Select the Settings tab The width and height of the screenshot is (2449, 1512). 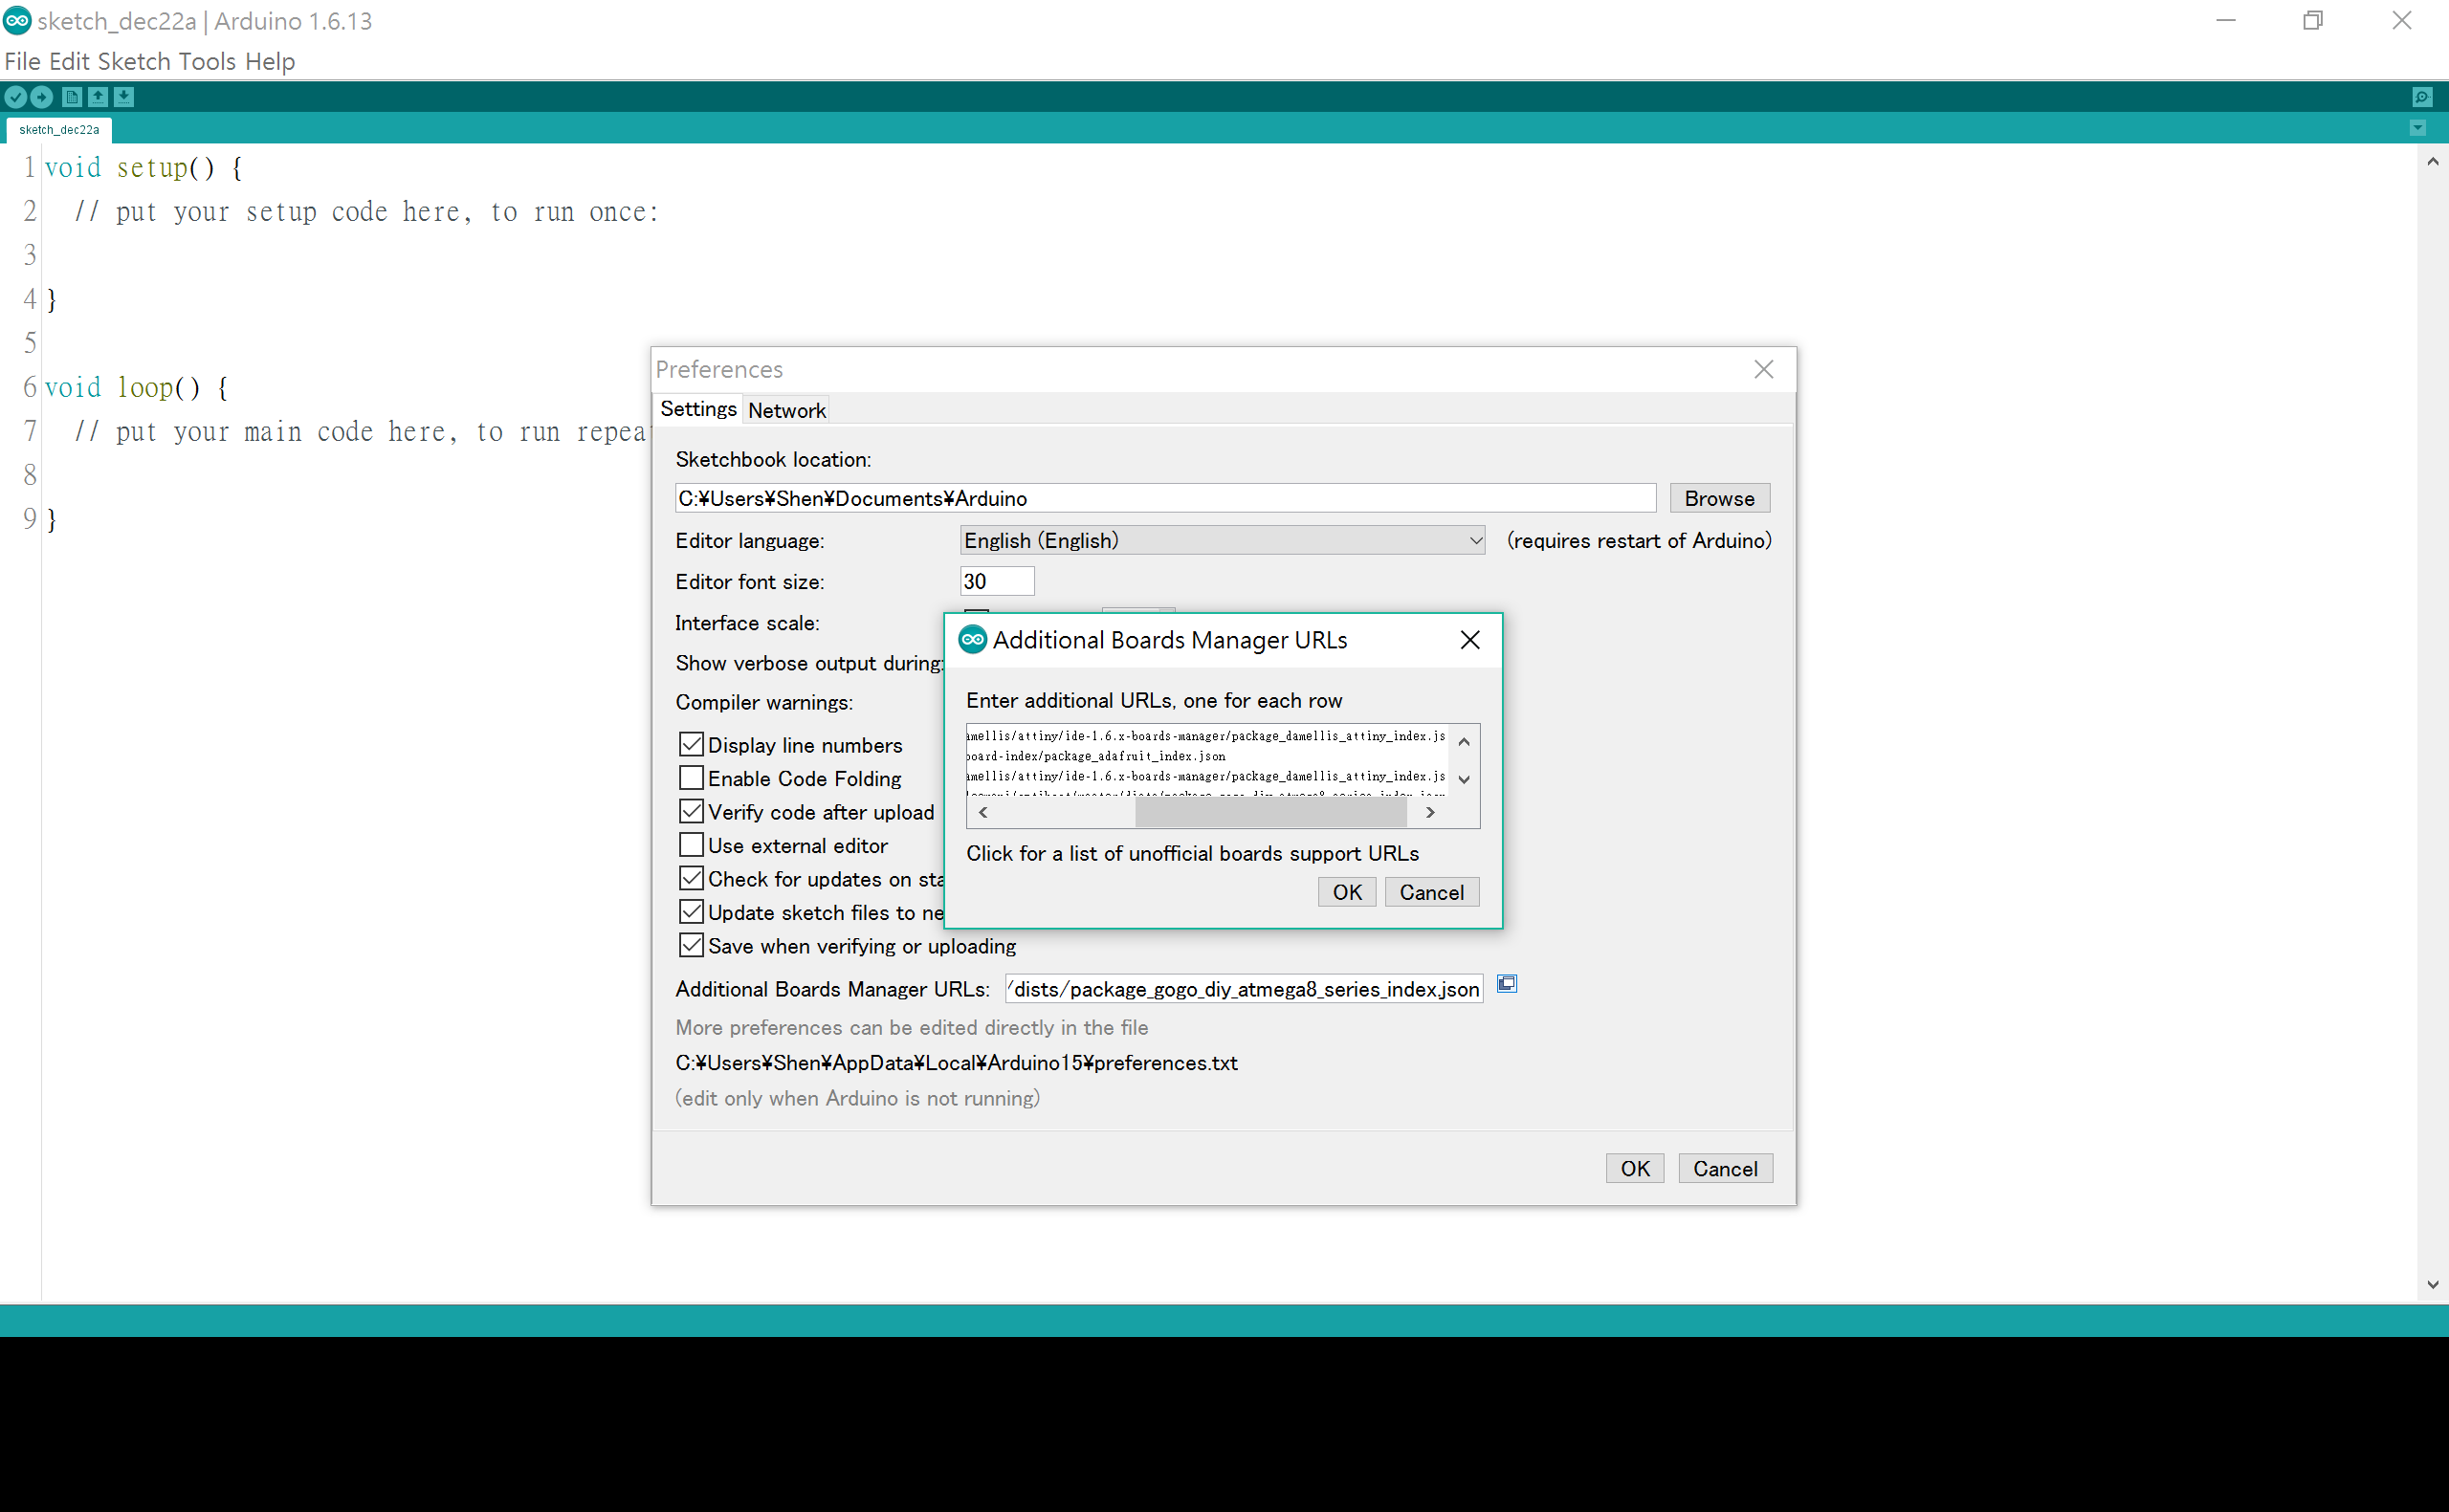(x=698, y=409)
